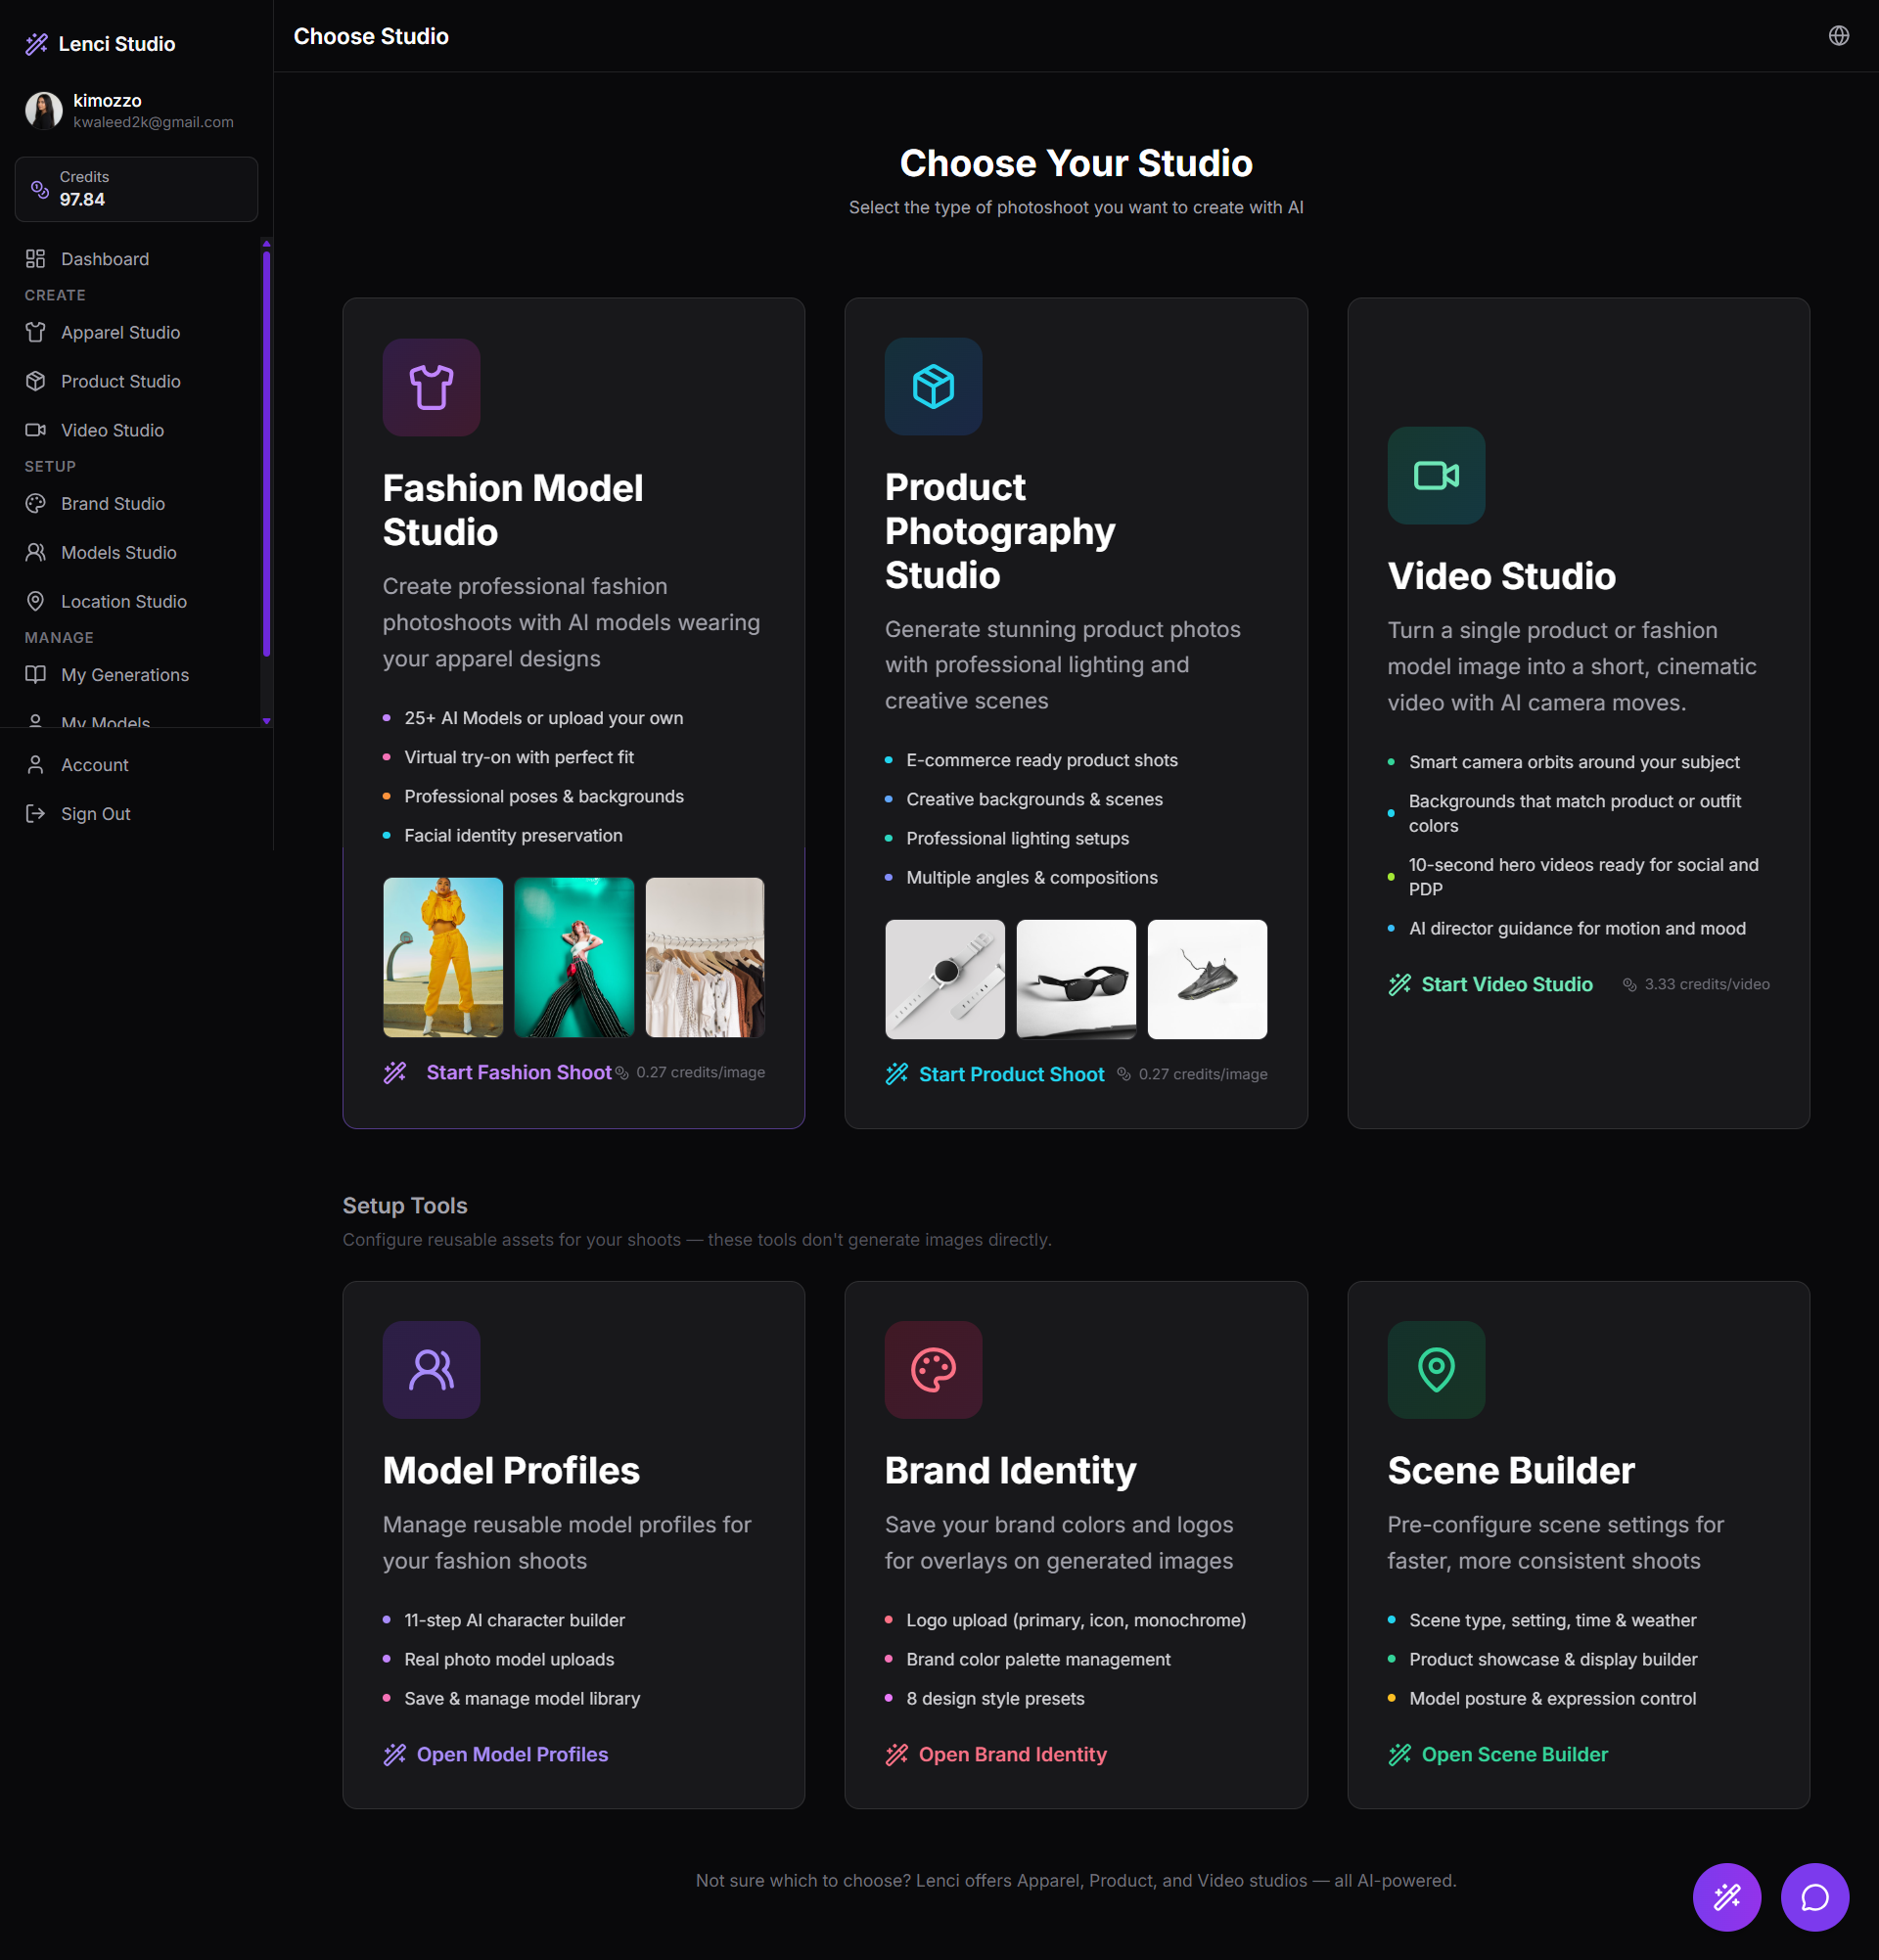Screen dimensions: 1879x1960
Task: Open My Generations in sidebar
Action: tap(124, 675)
